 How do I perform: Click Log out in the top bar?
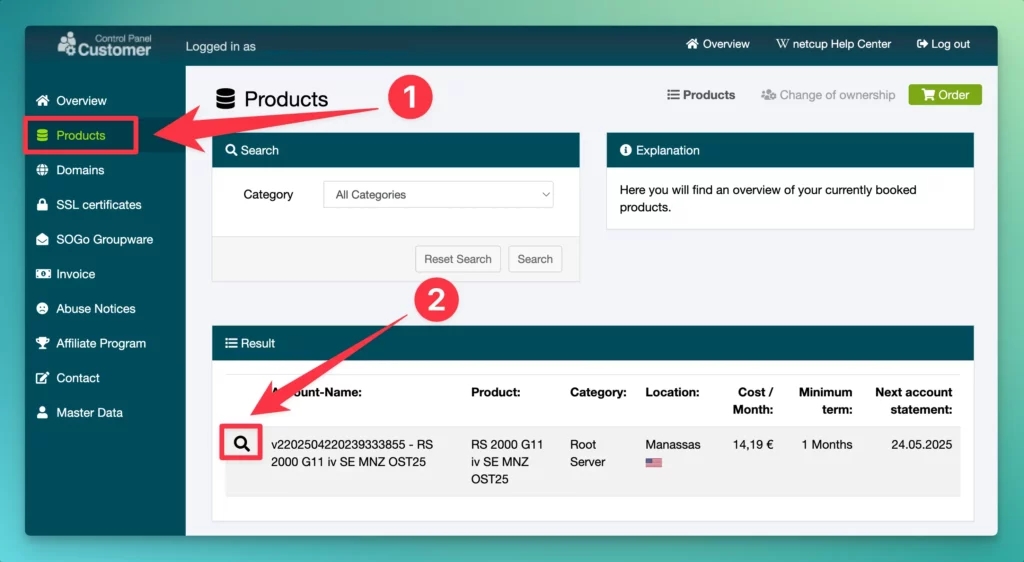tap(942, 44)
